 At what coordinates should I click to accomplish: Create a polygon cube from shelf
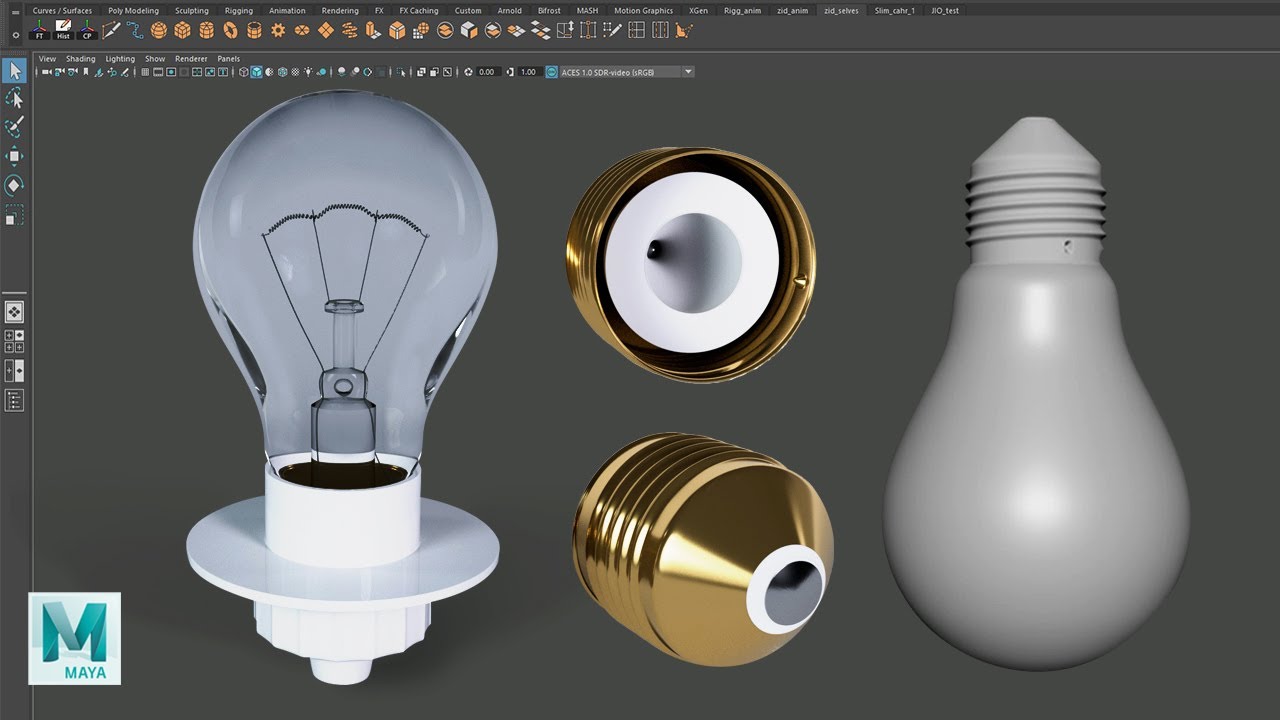[182, 30]
